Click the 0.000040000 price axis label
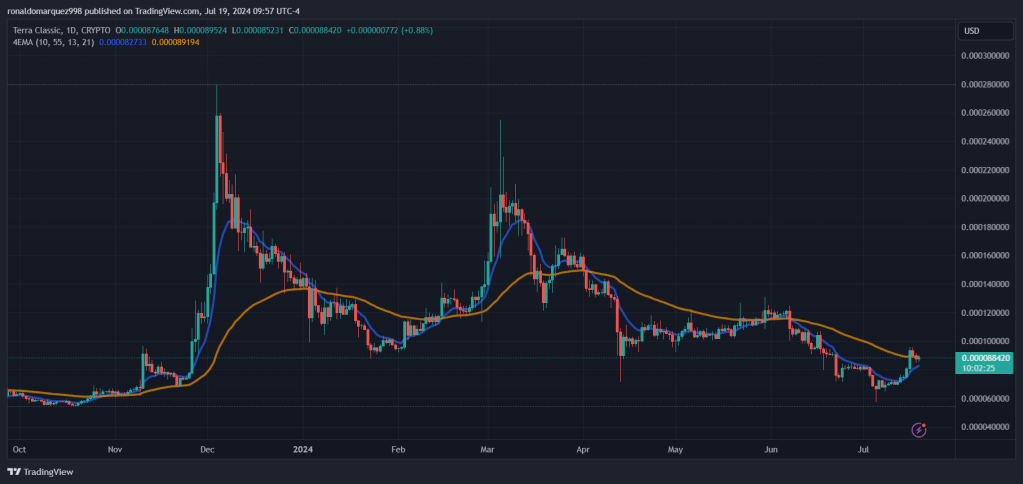Viewport: 1023px width, 484px height. (986, 427)
